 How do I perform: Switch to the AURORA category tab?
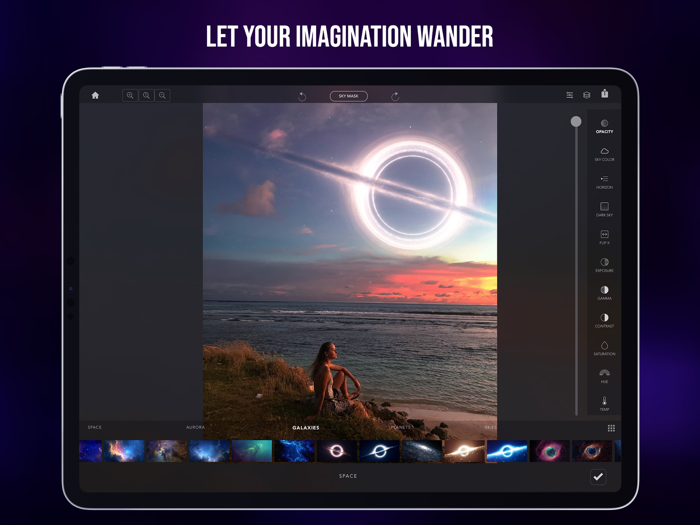point(196,427)
